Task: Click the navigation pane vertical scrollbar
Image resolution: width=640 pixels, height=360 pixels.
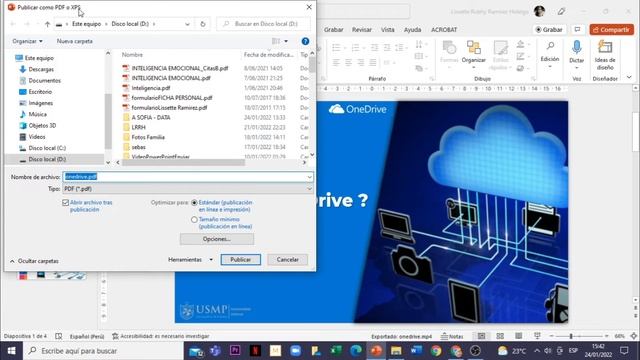Action: tap(108, 122)
